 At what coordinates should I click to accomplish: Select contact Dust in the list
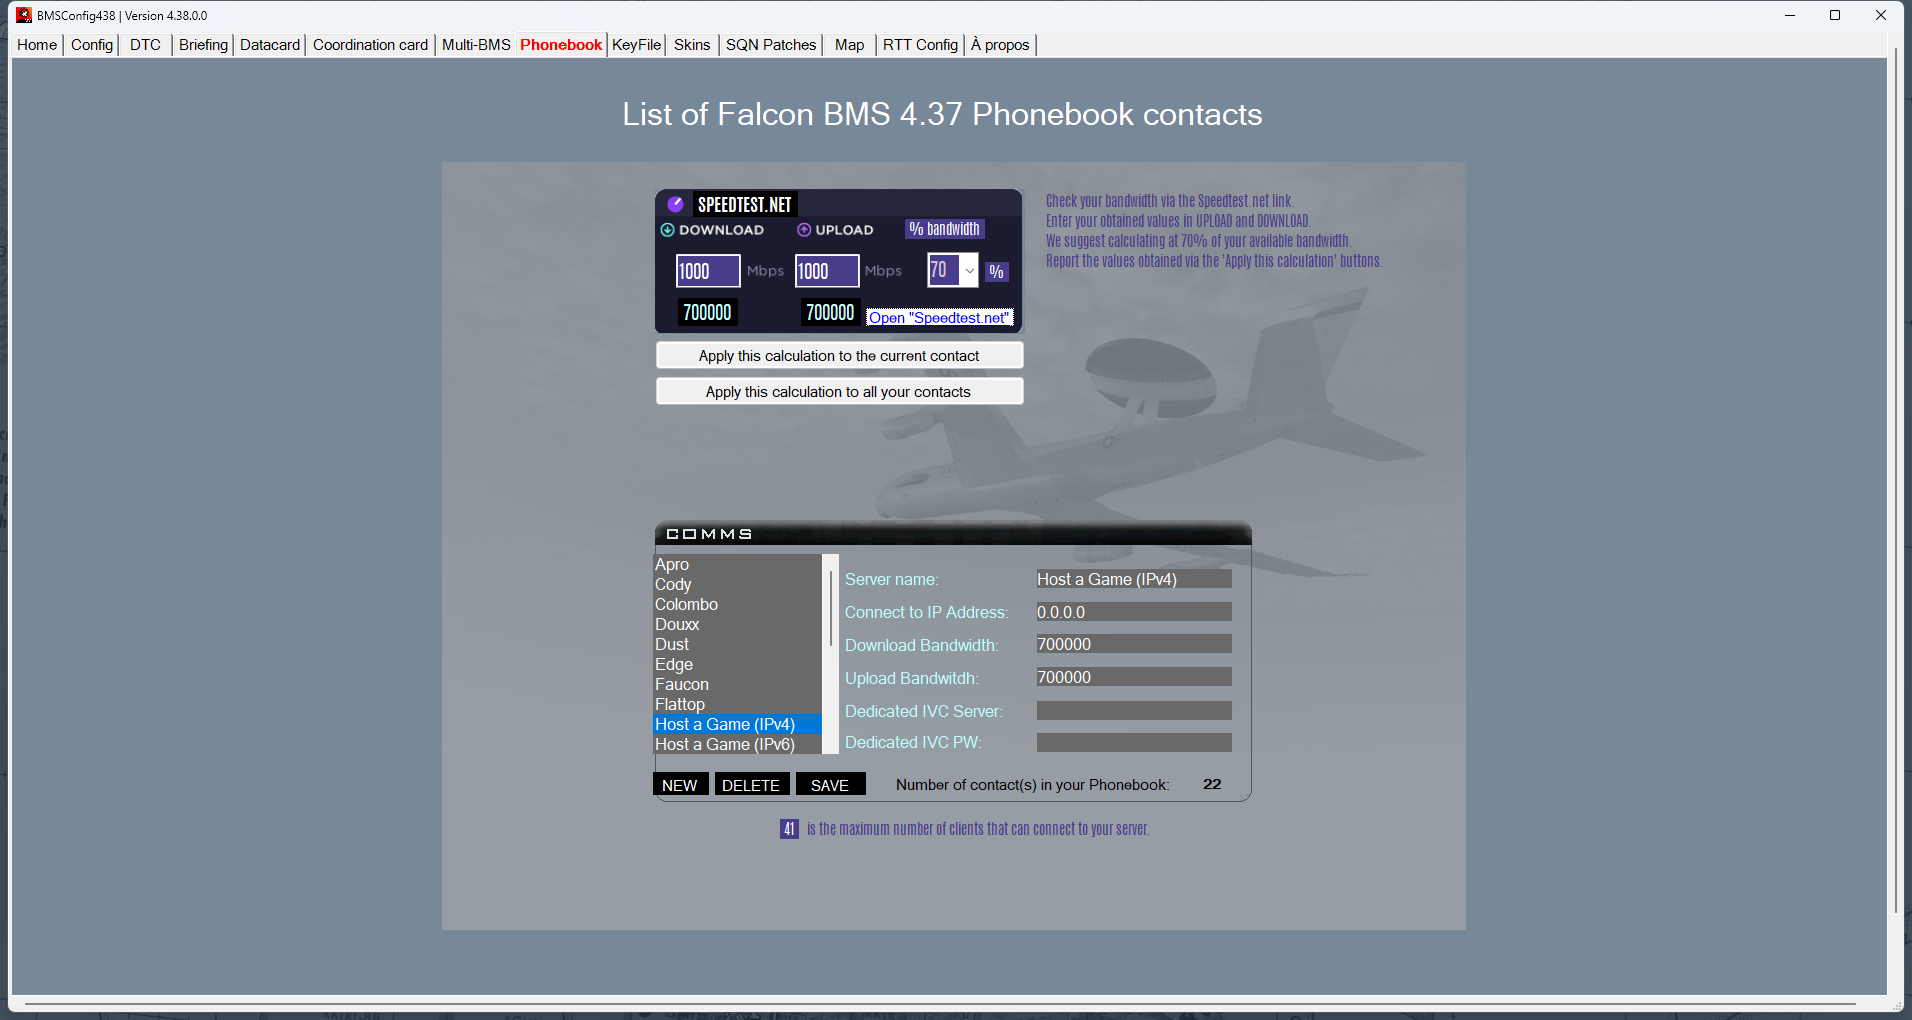(738, 644)
